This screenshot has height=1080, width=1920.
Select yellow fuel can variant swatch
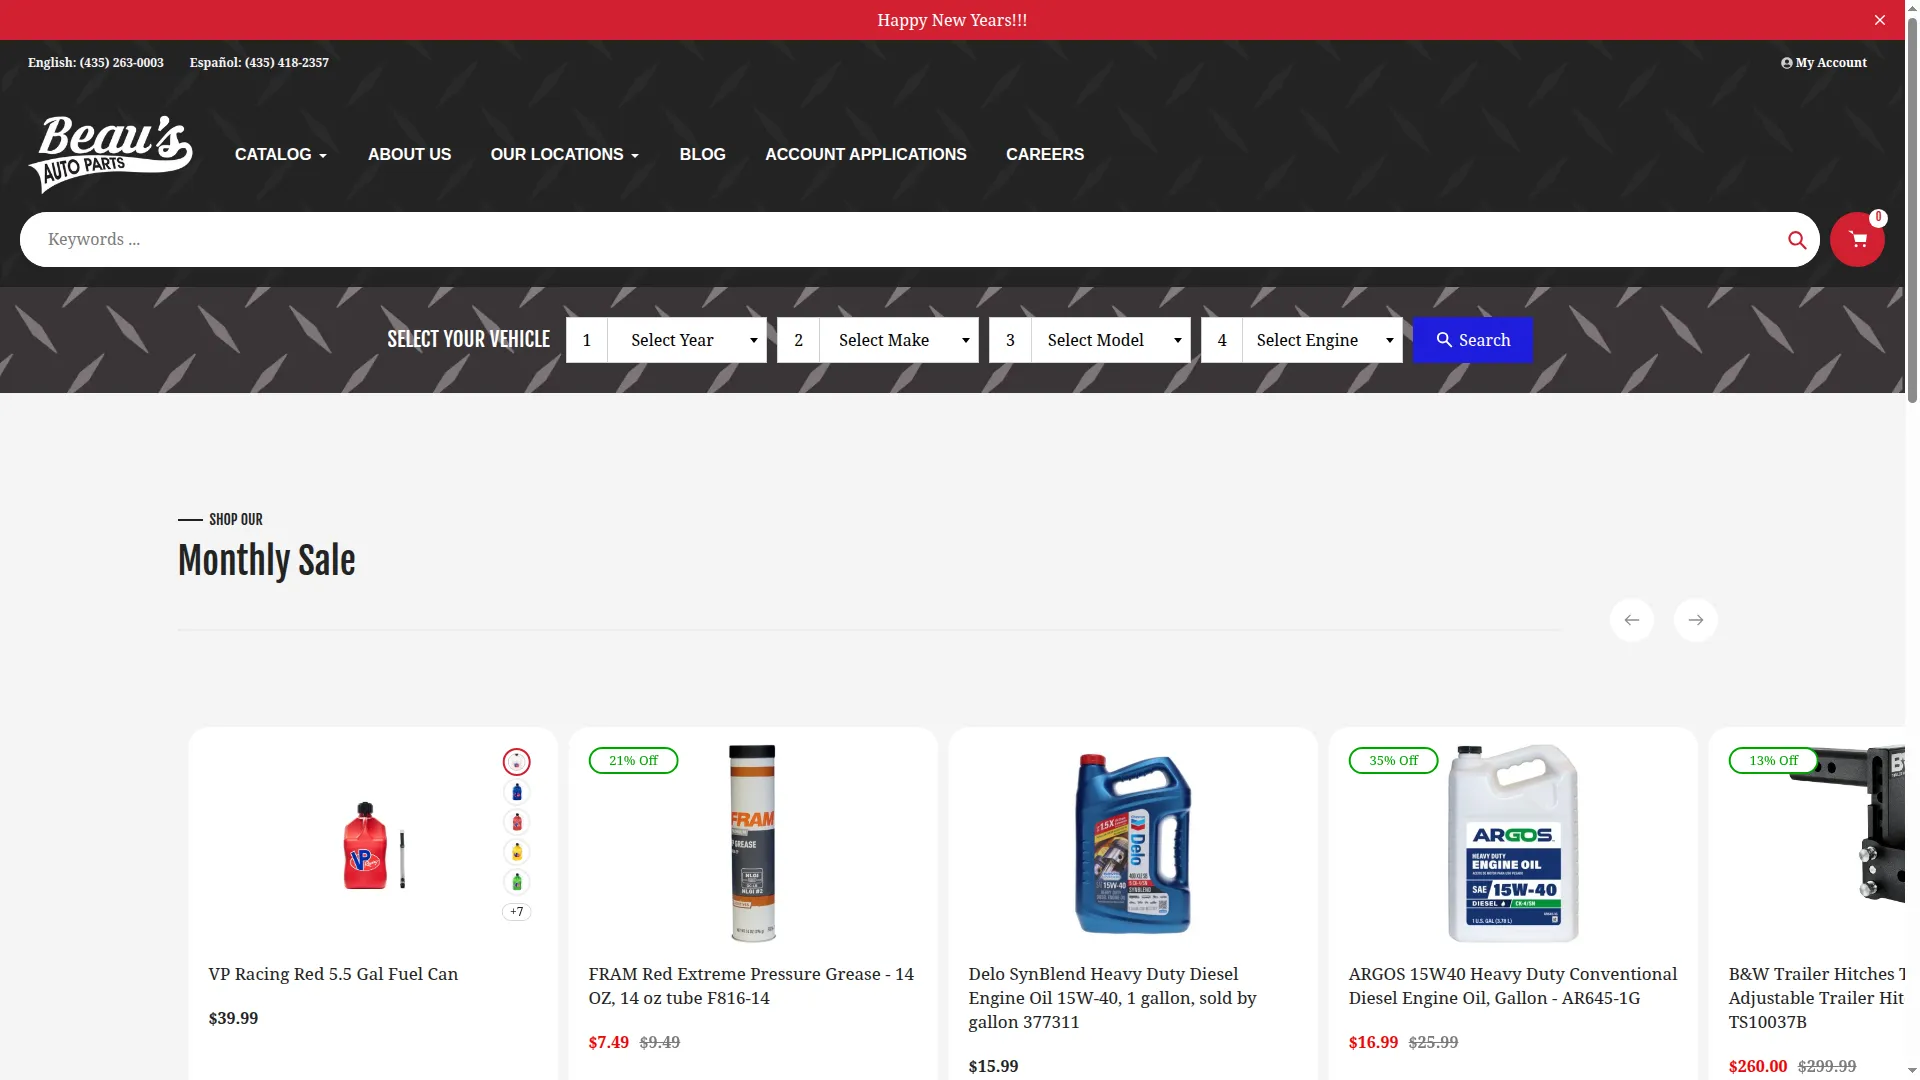pyautogui.click(x=517, y=852)
